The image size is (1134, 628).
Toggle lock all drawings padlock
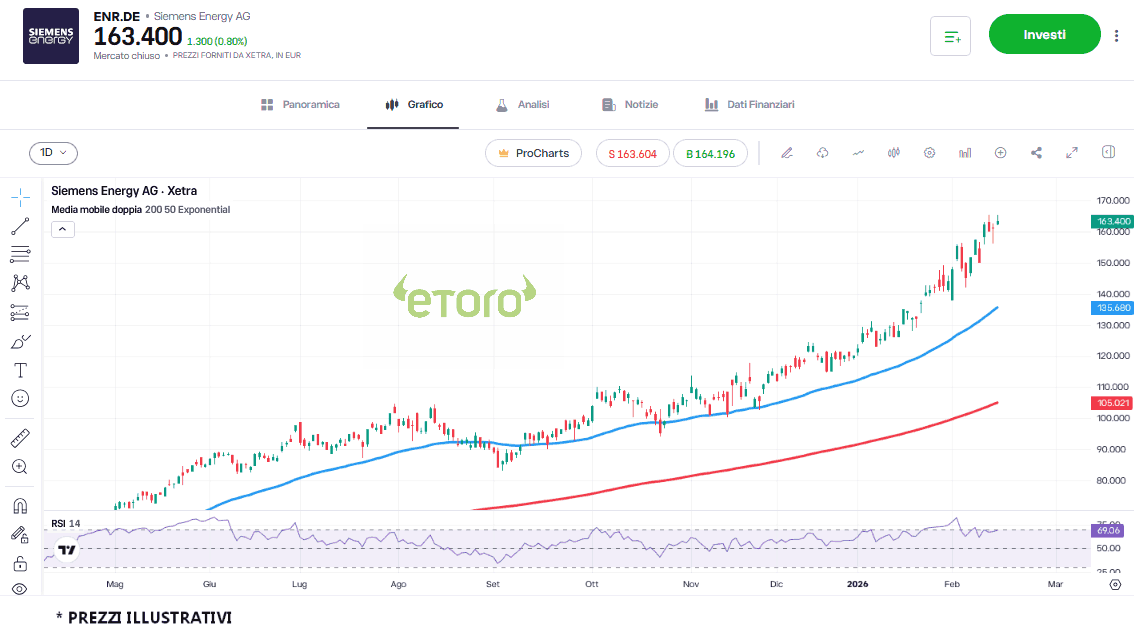click(20, 563)
